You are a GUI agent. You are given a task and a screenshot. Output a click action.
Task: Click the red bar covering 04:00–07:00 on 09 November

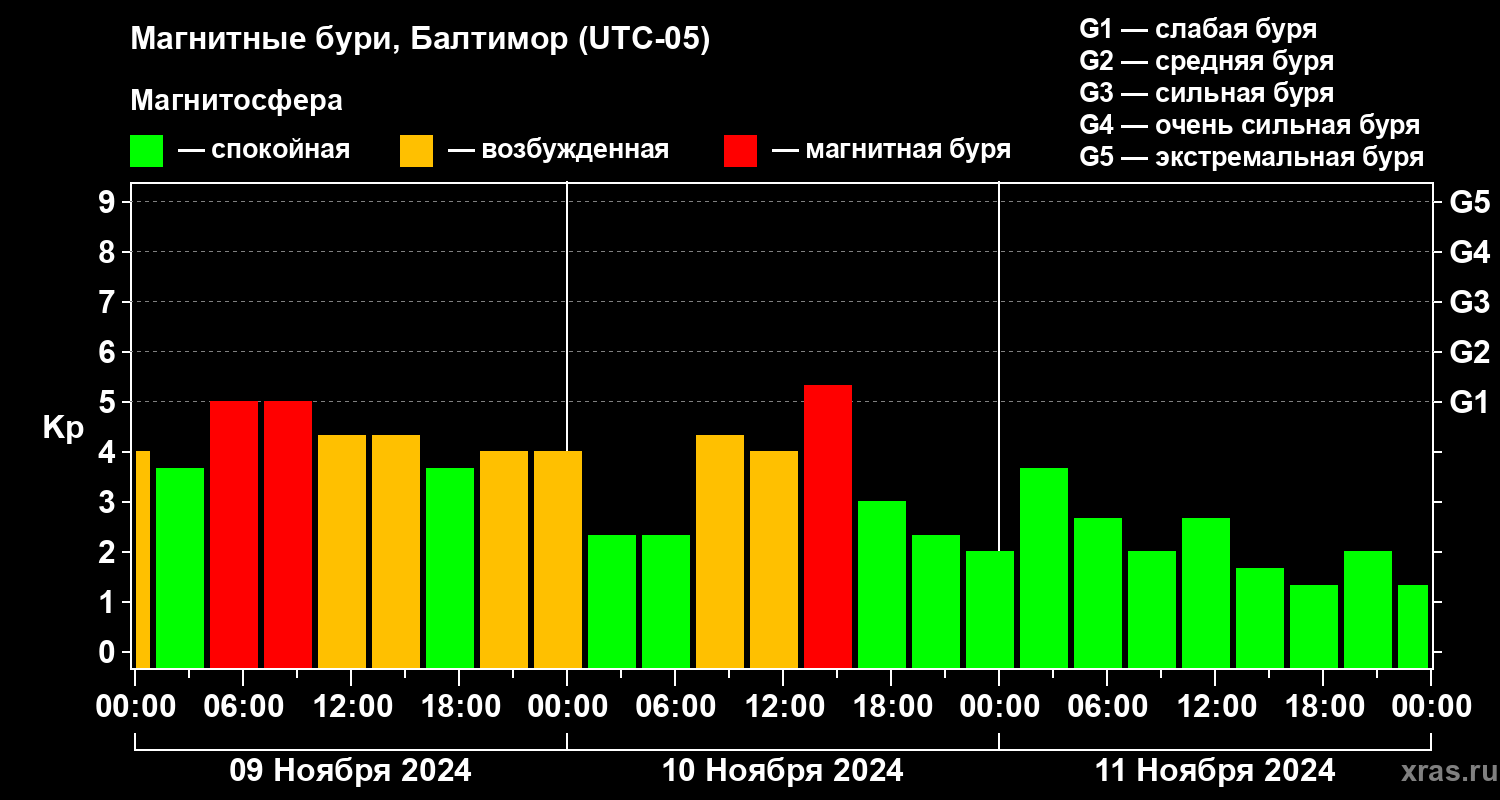[x=234, y=535]
